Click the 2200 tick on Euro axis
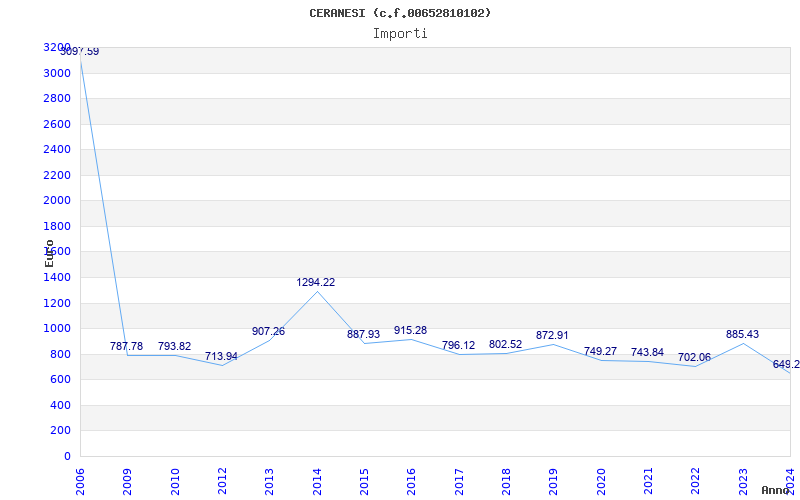The height and width of the screenshot is (500, 800). click(57, 175)
